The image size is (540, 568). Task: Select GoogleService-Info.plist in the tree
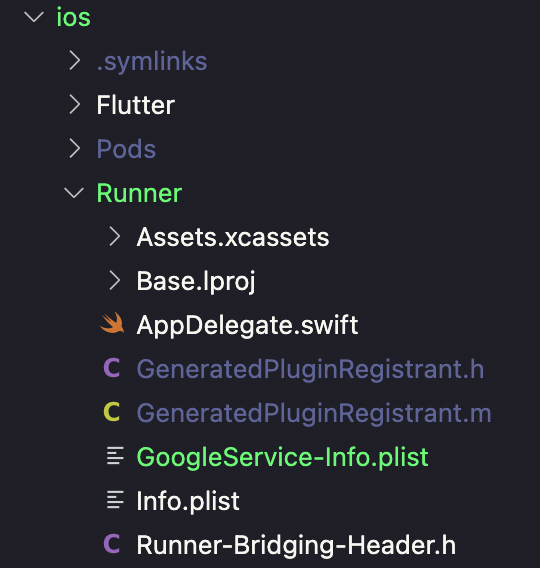(282, 457)
